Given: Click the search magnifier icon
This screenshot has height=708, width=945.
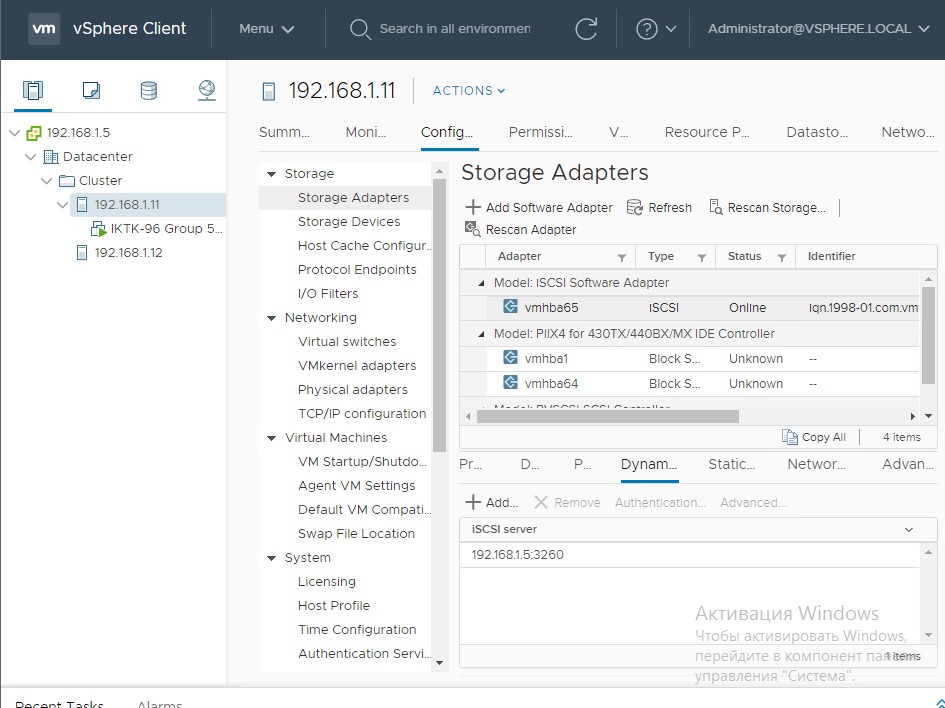Looking at the screenshot, I should click(360, 29).
